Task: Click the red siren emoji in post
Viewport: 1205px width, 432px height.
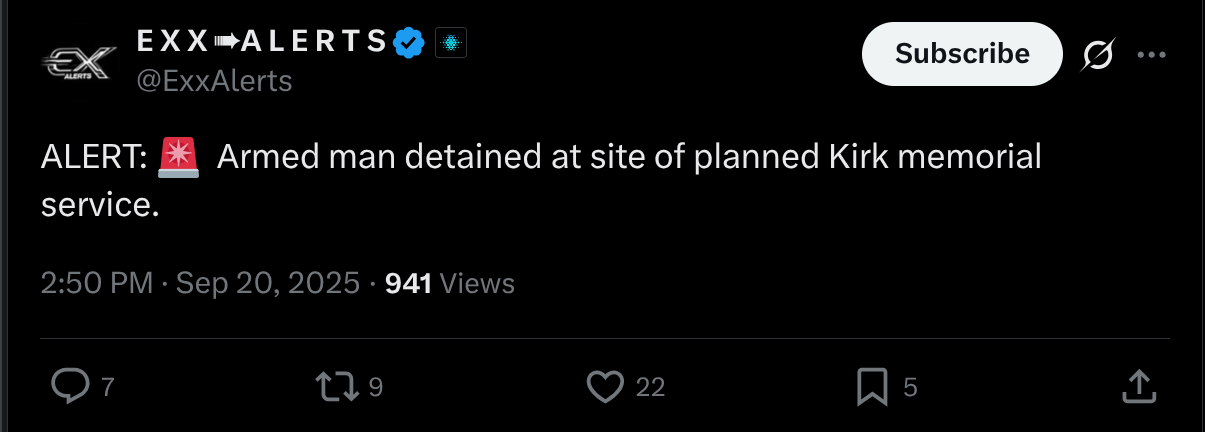Action: (179, 158)
